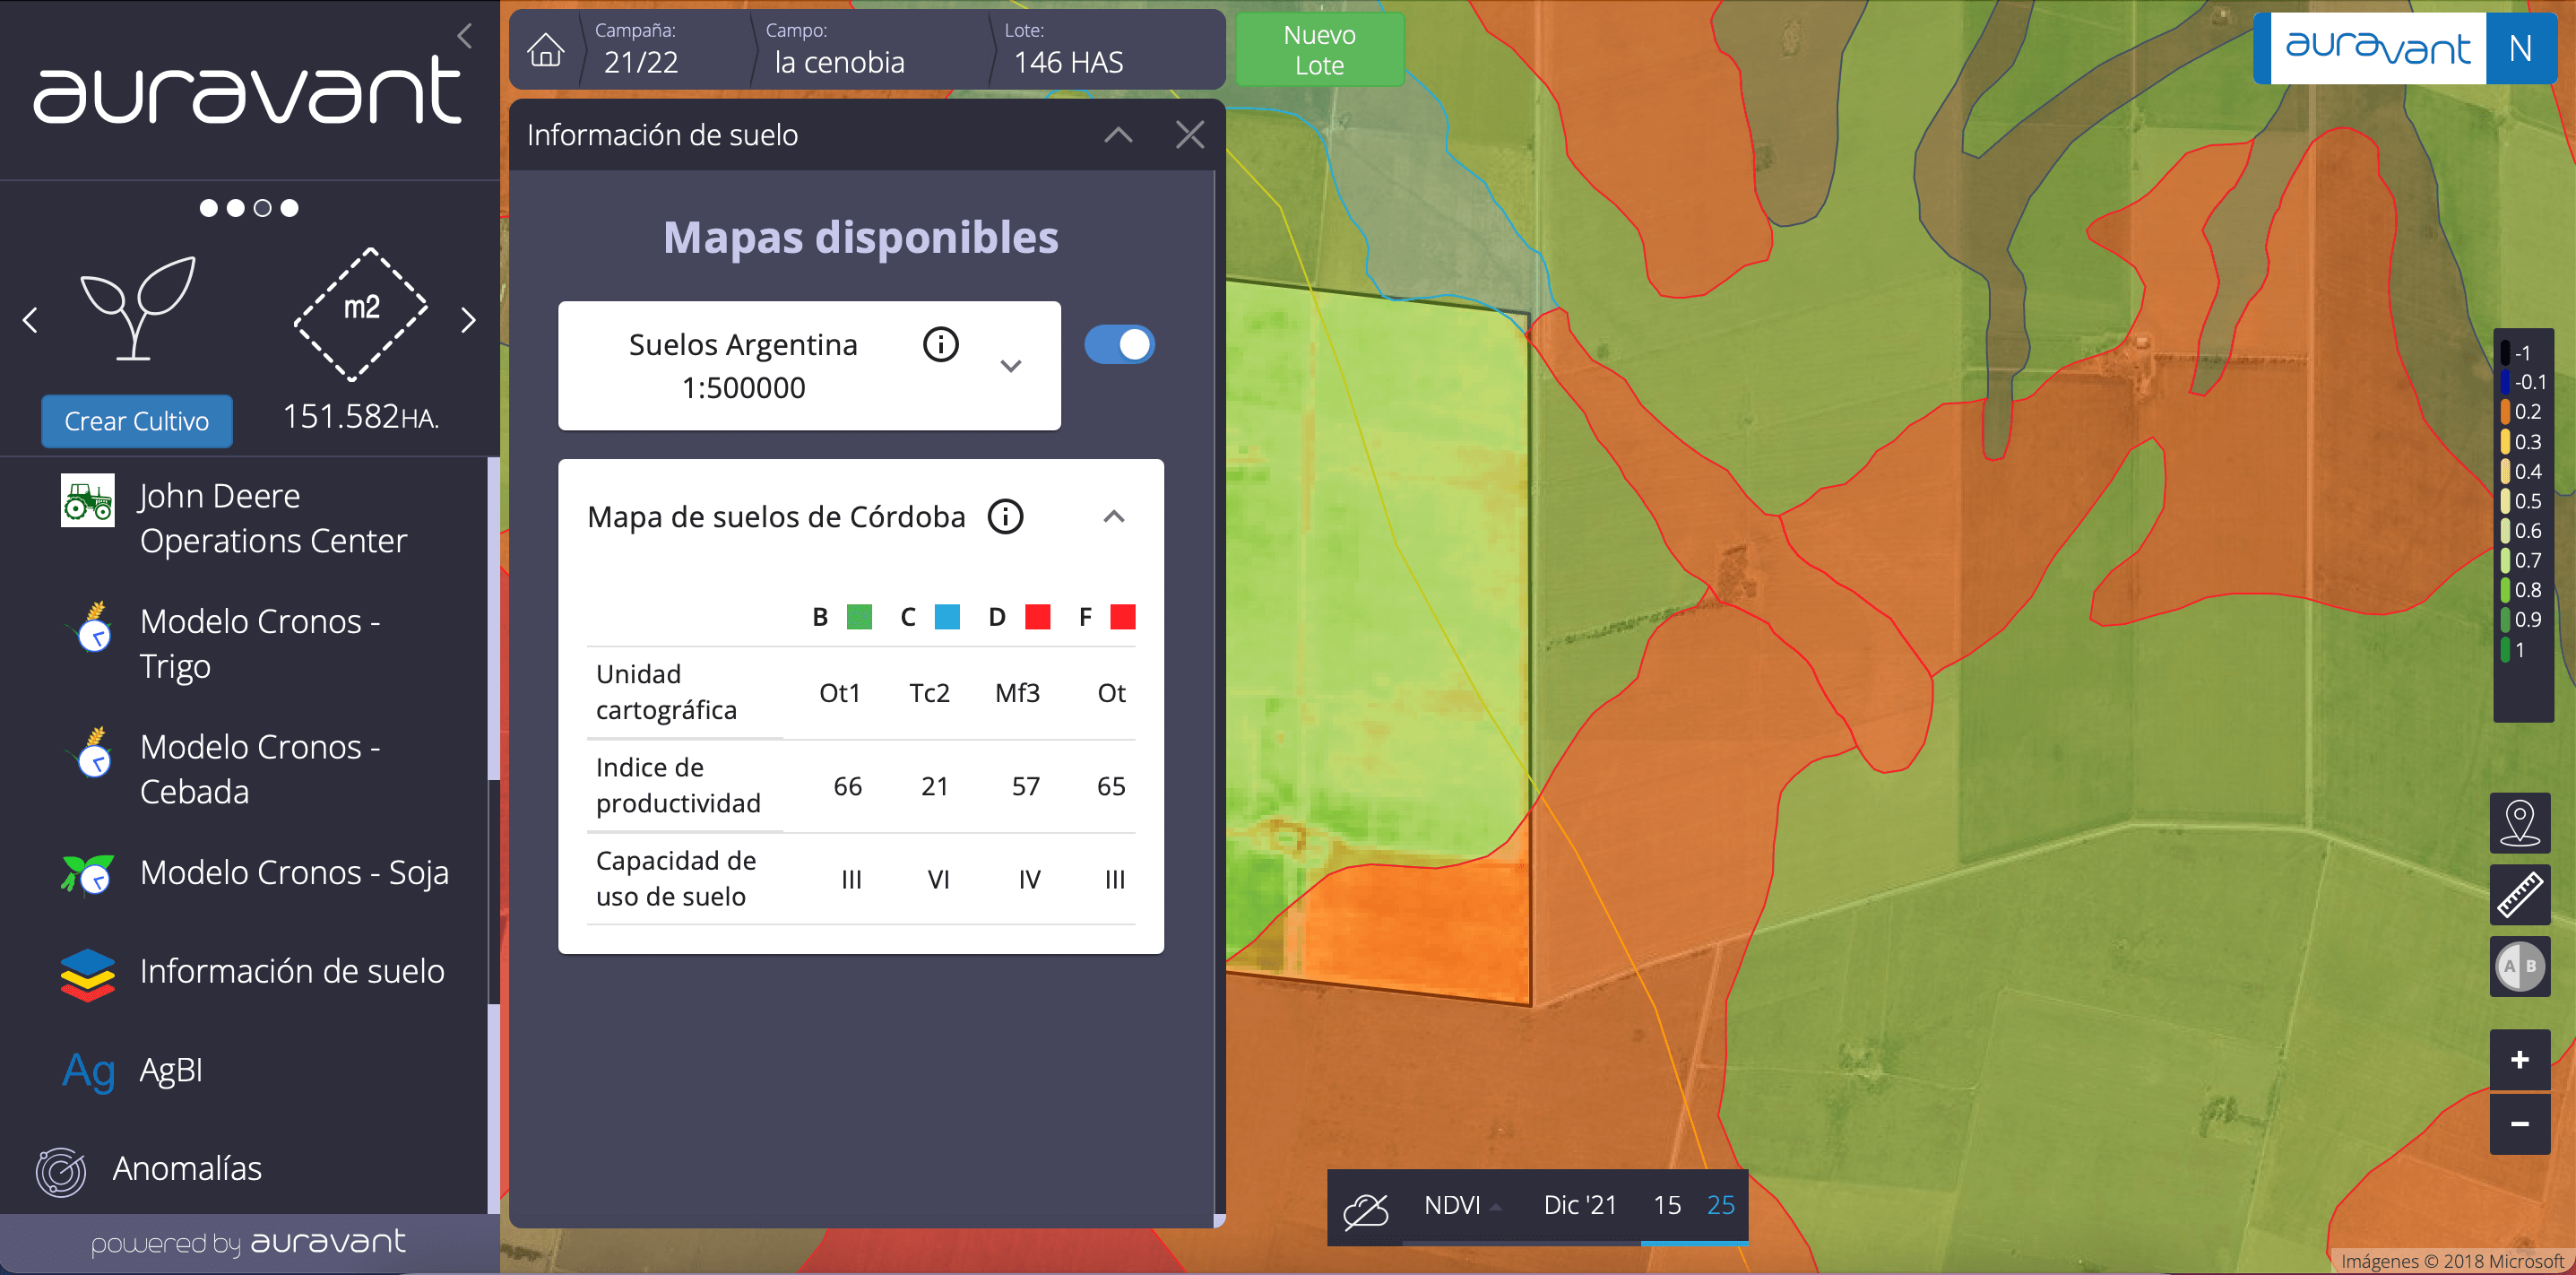Click red F legend swatch
Viewport: 2576px width, 1275px height.
[1123, 617]
